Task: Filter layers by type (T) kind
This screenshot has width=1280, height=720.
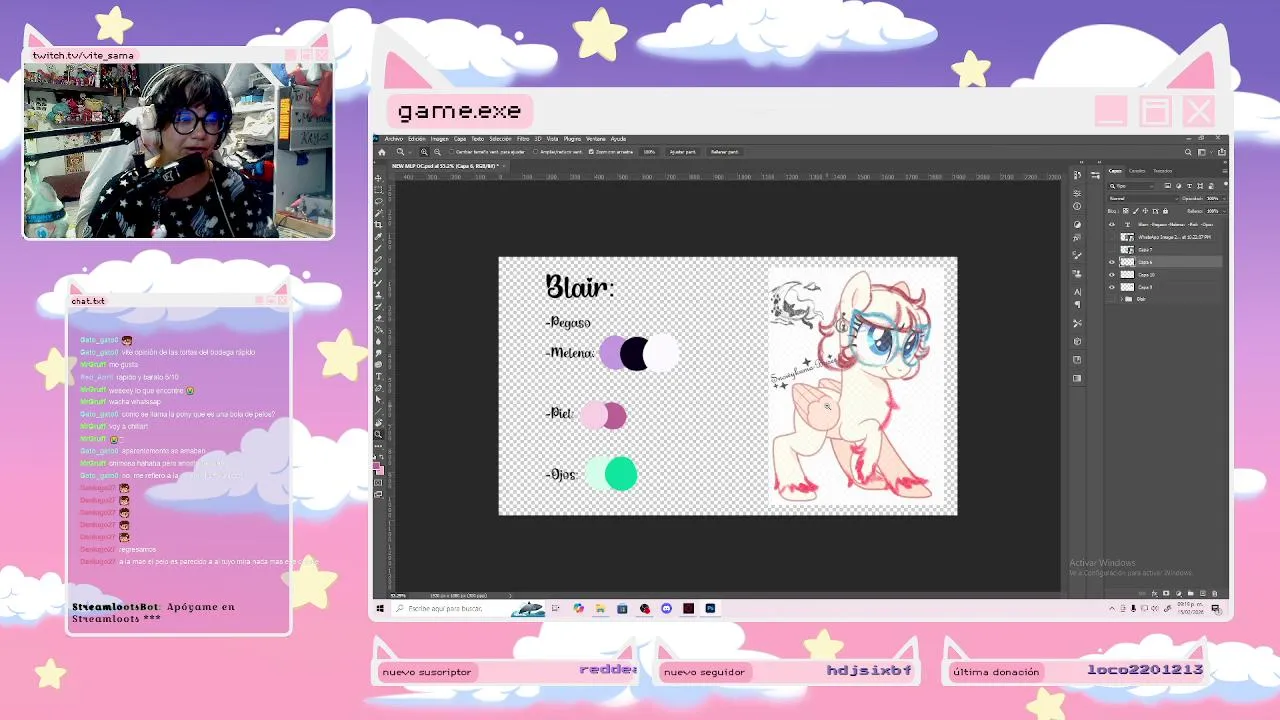Action: (1189, 186)
